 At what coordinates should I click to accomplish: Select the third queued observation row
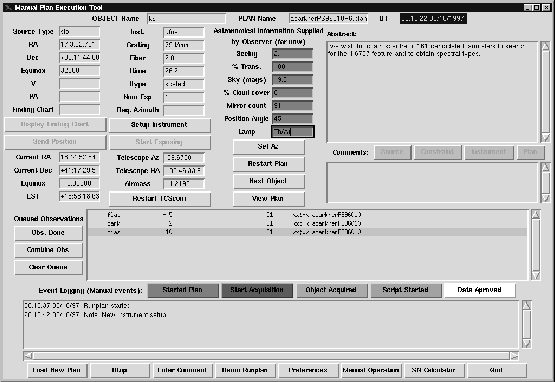[x=307, y=232]
